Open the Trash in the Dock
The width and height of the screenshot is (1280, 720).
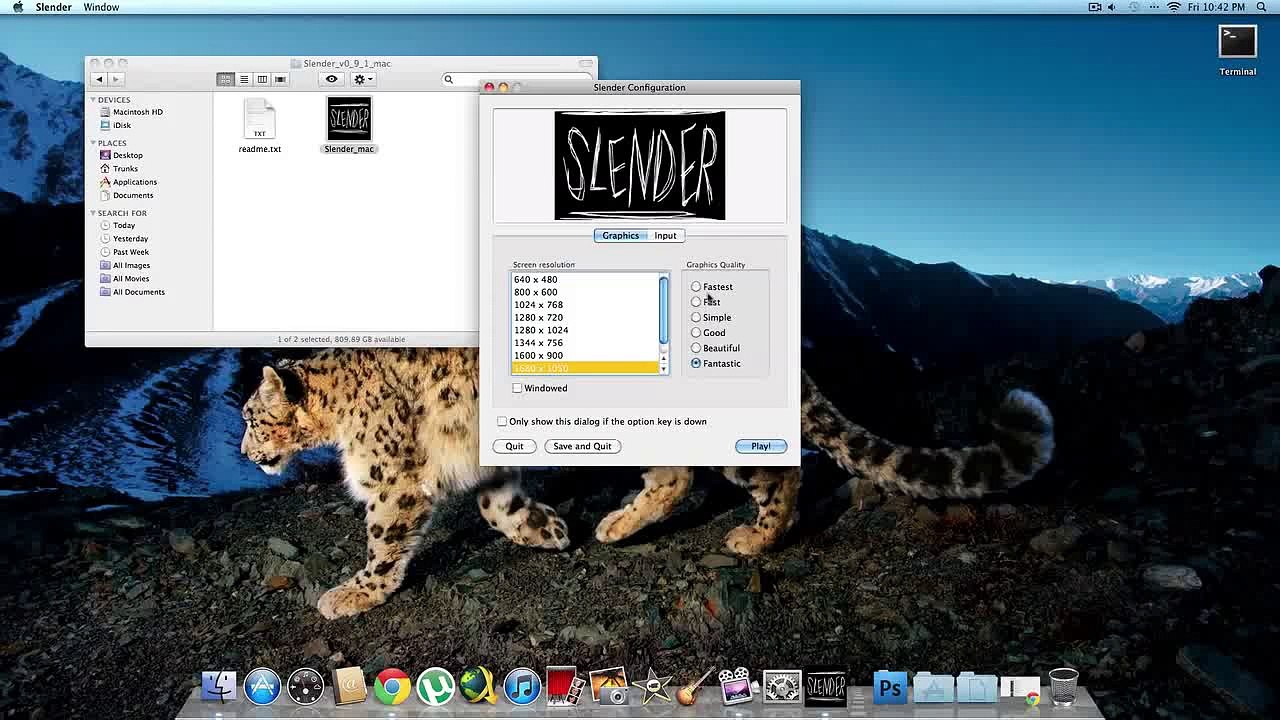click(1063, 686)
